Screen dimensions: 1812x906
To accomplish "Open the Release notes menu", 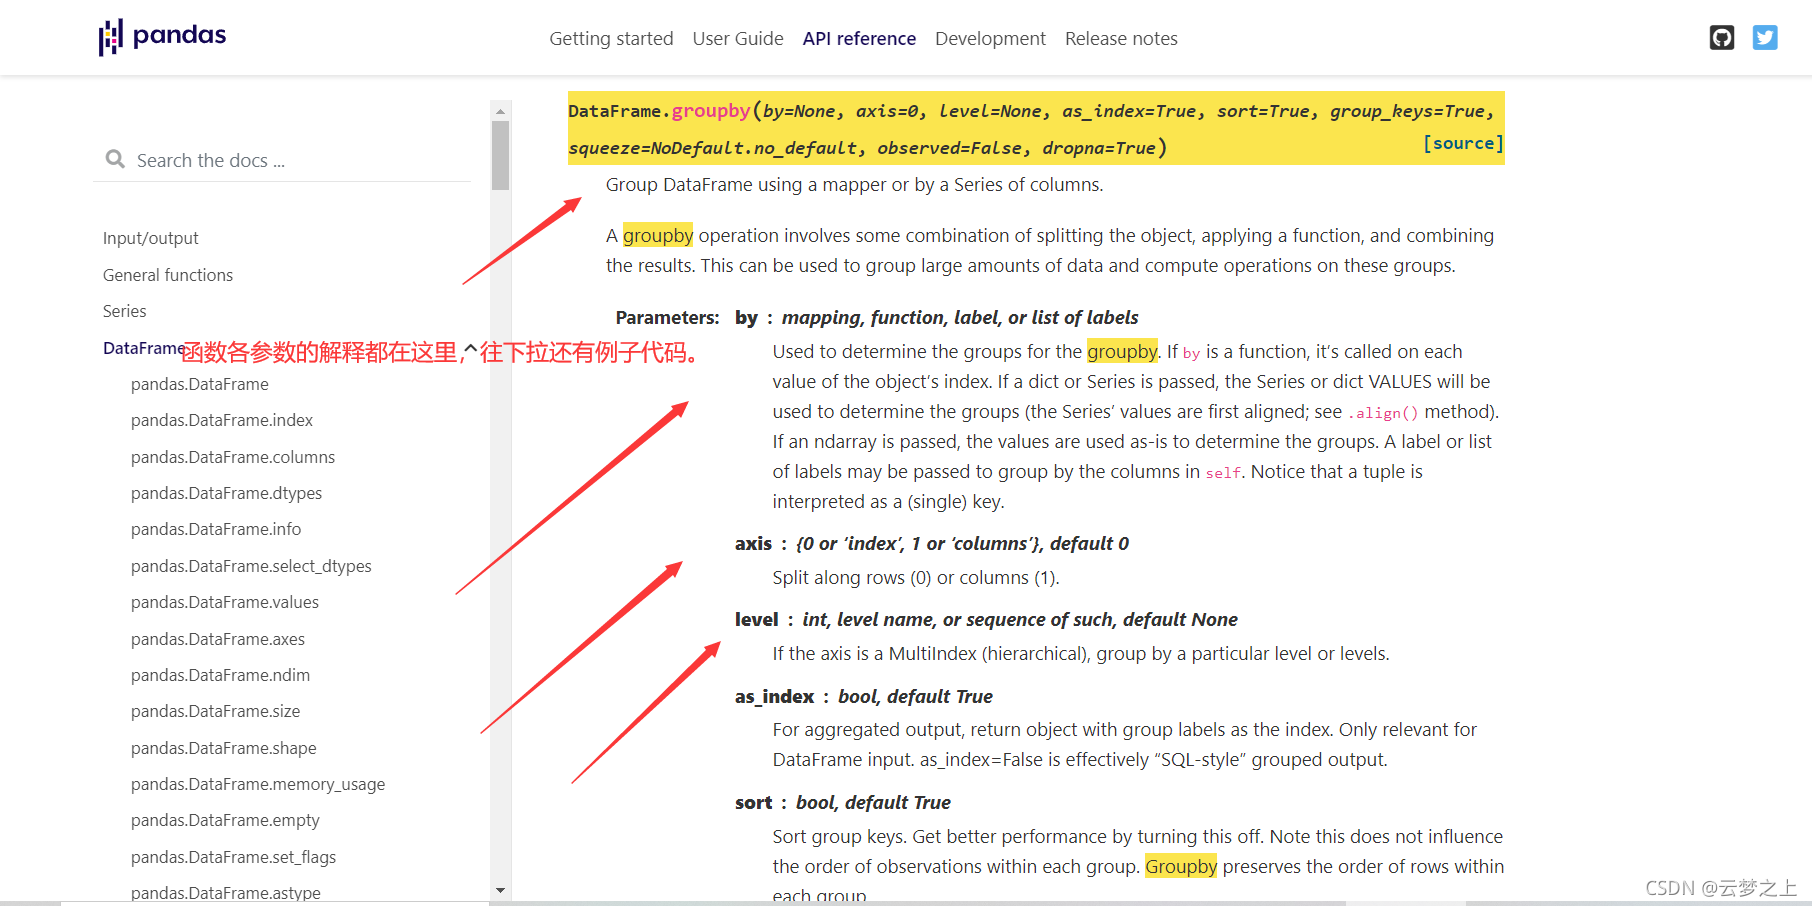I will (1121, 38).
